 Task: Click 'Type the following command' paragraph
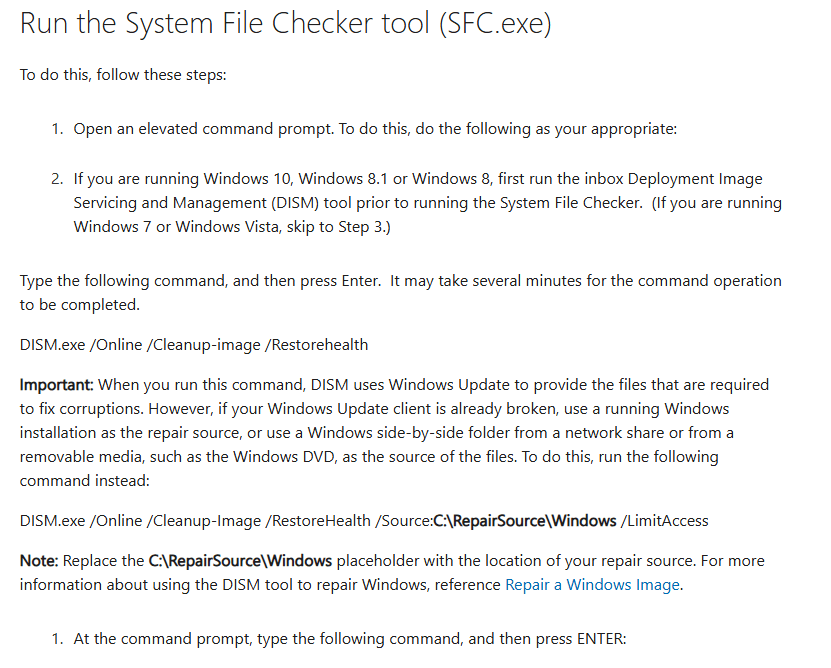click(401, 293)
